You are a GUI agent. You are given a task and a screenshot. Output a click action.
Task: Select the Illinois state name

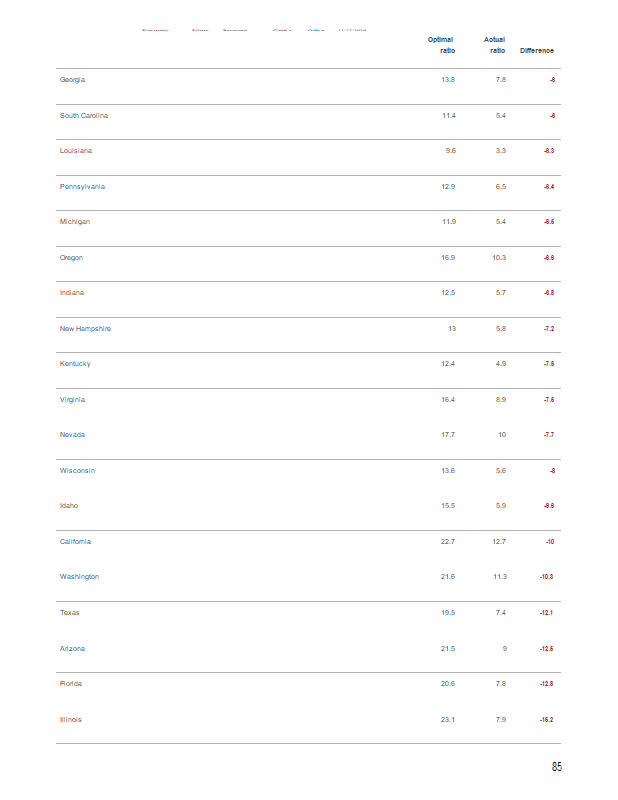coord(71,719)
